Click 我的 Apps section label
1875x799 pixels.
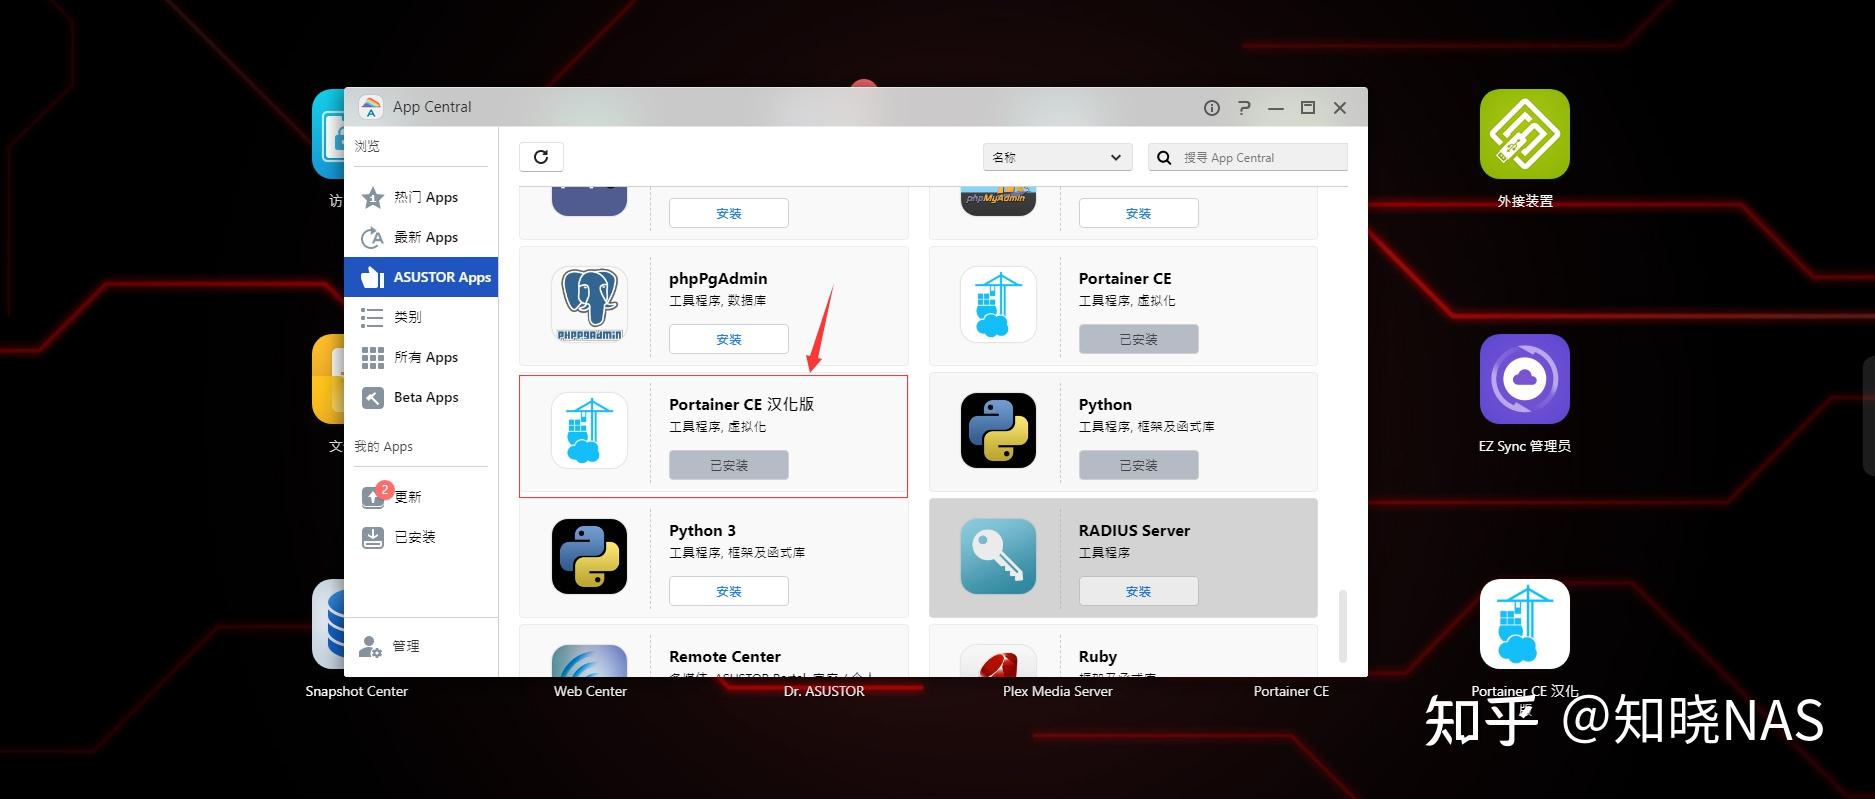[x=383, y=446]
